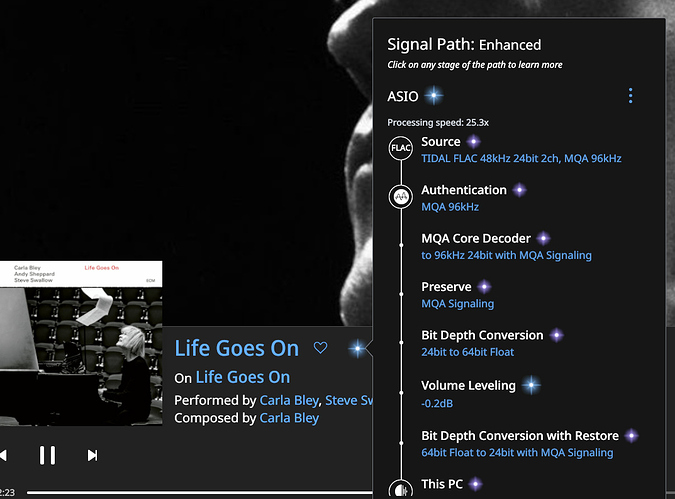Viewport: 675px width, 499px height.
Task: Click star beside Bit Depth Conversion with Restore
Action: click(632, 436)
